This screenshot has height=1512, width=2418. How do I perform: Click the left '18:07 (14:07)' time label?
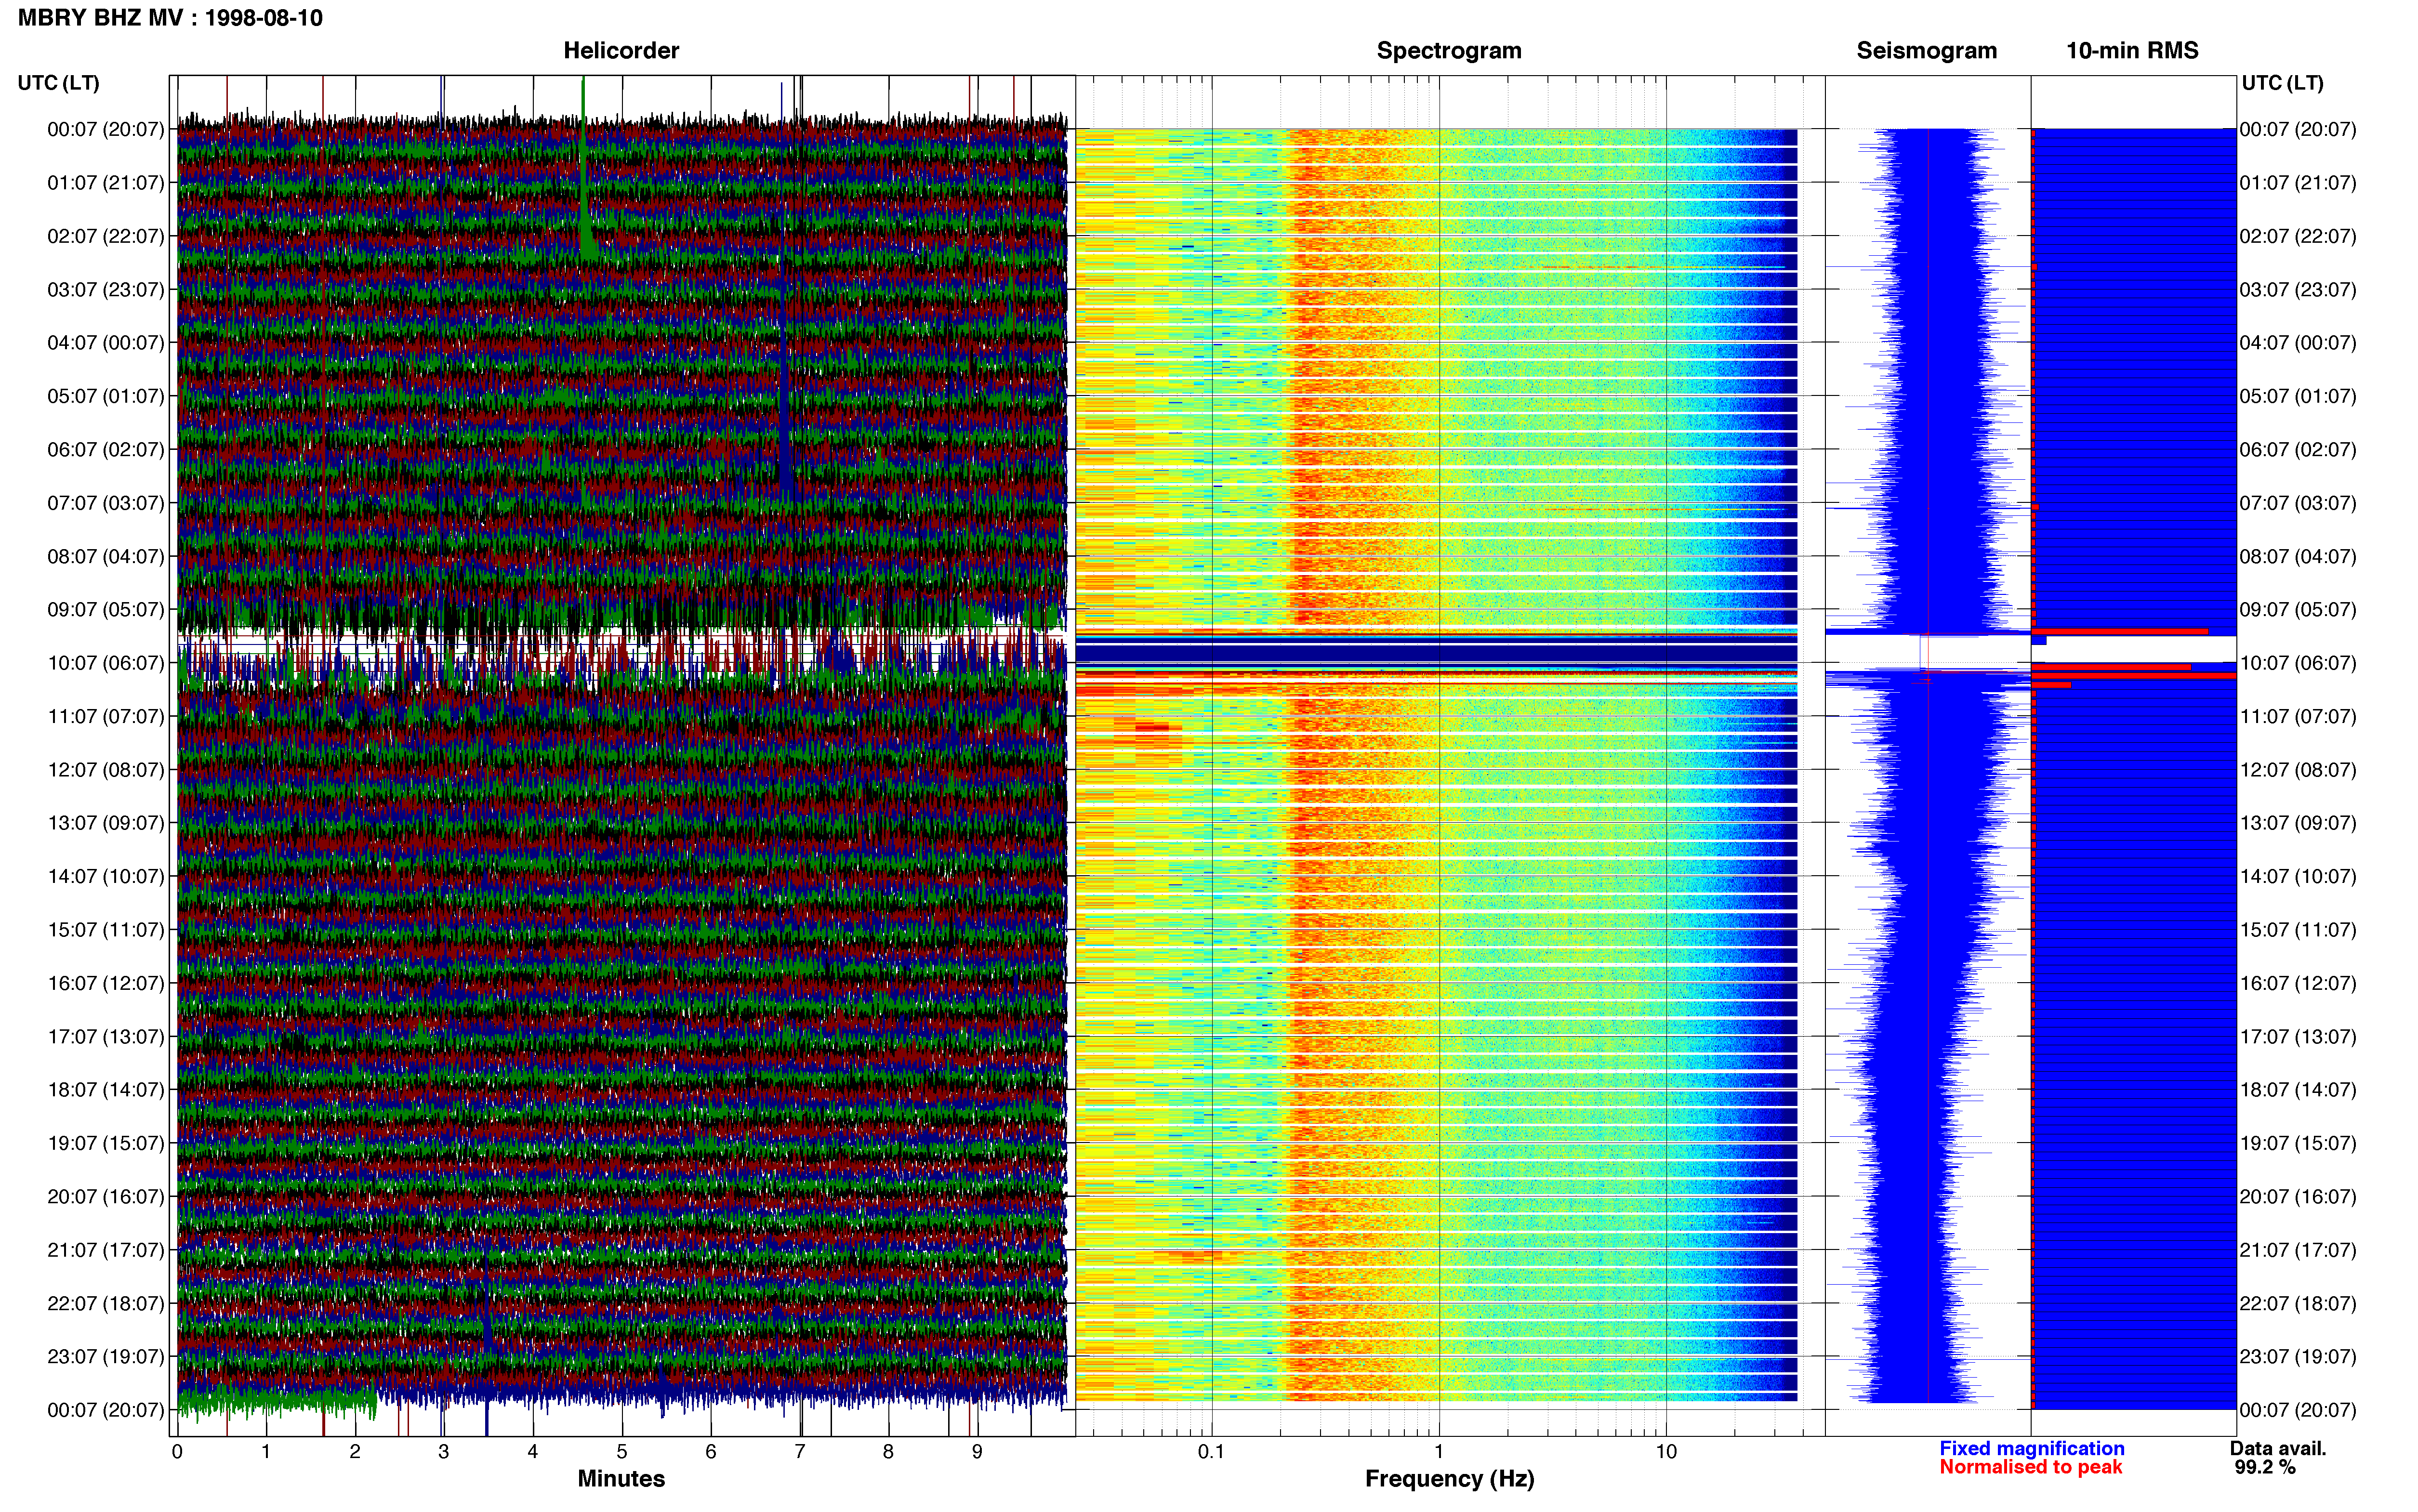pos(106,1090)
